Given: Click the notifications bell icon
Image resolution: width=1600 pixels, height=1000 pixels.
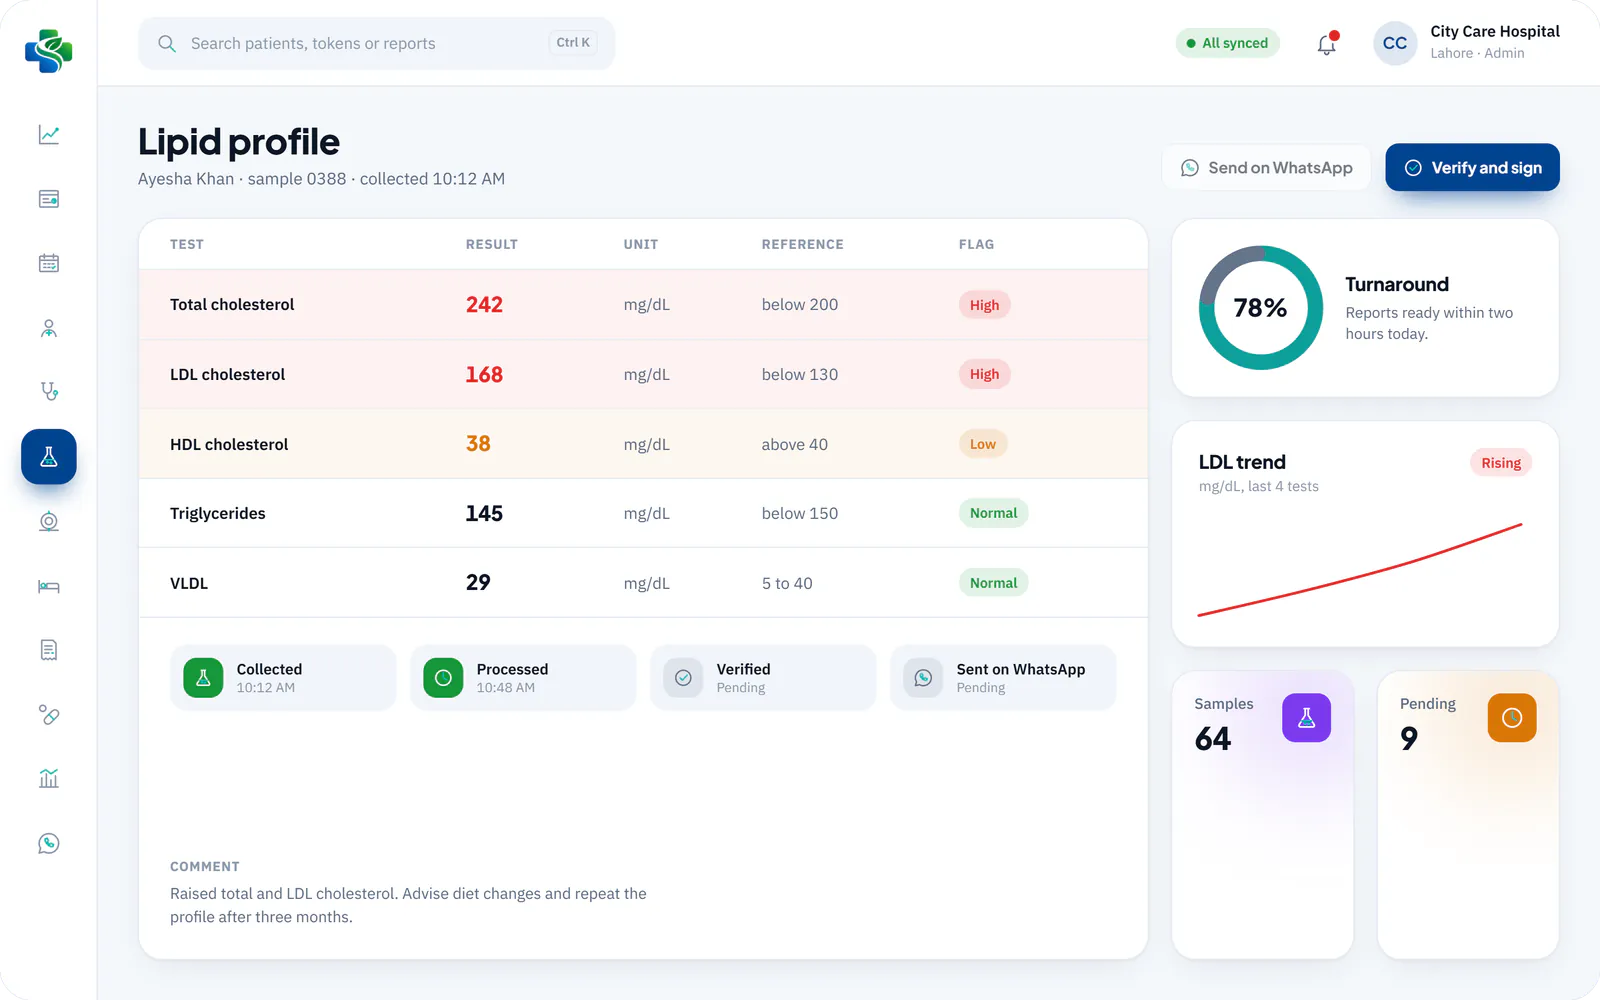Looking at the screenshot, I should [1327, 44].
